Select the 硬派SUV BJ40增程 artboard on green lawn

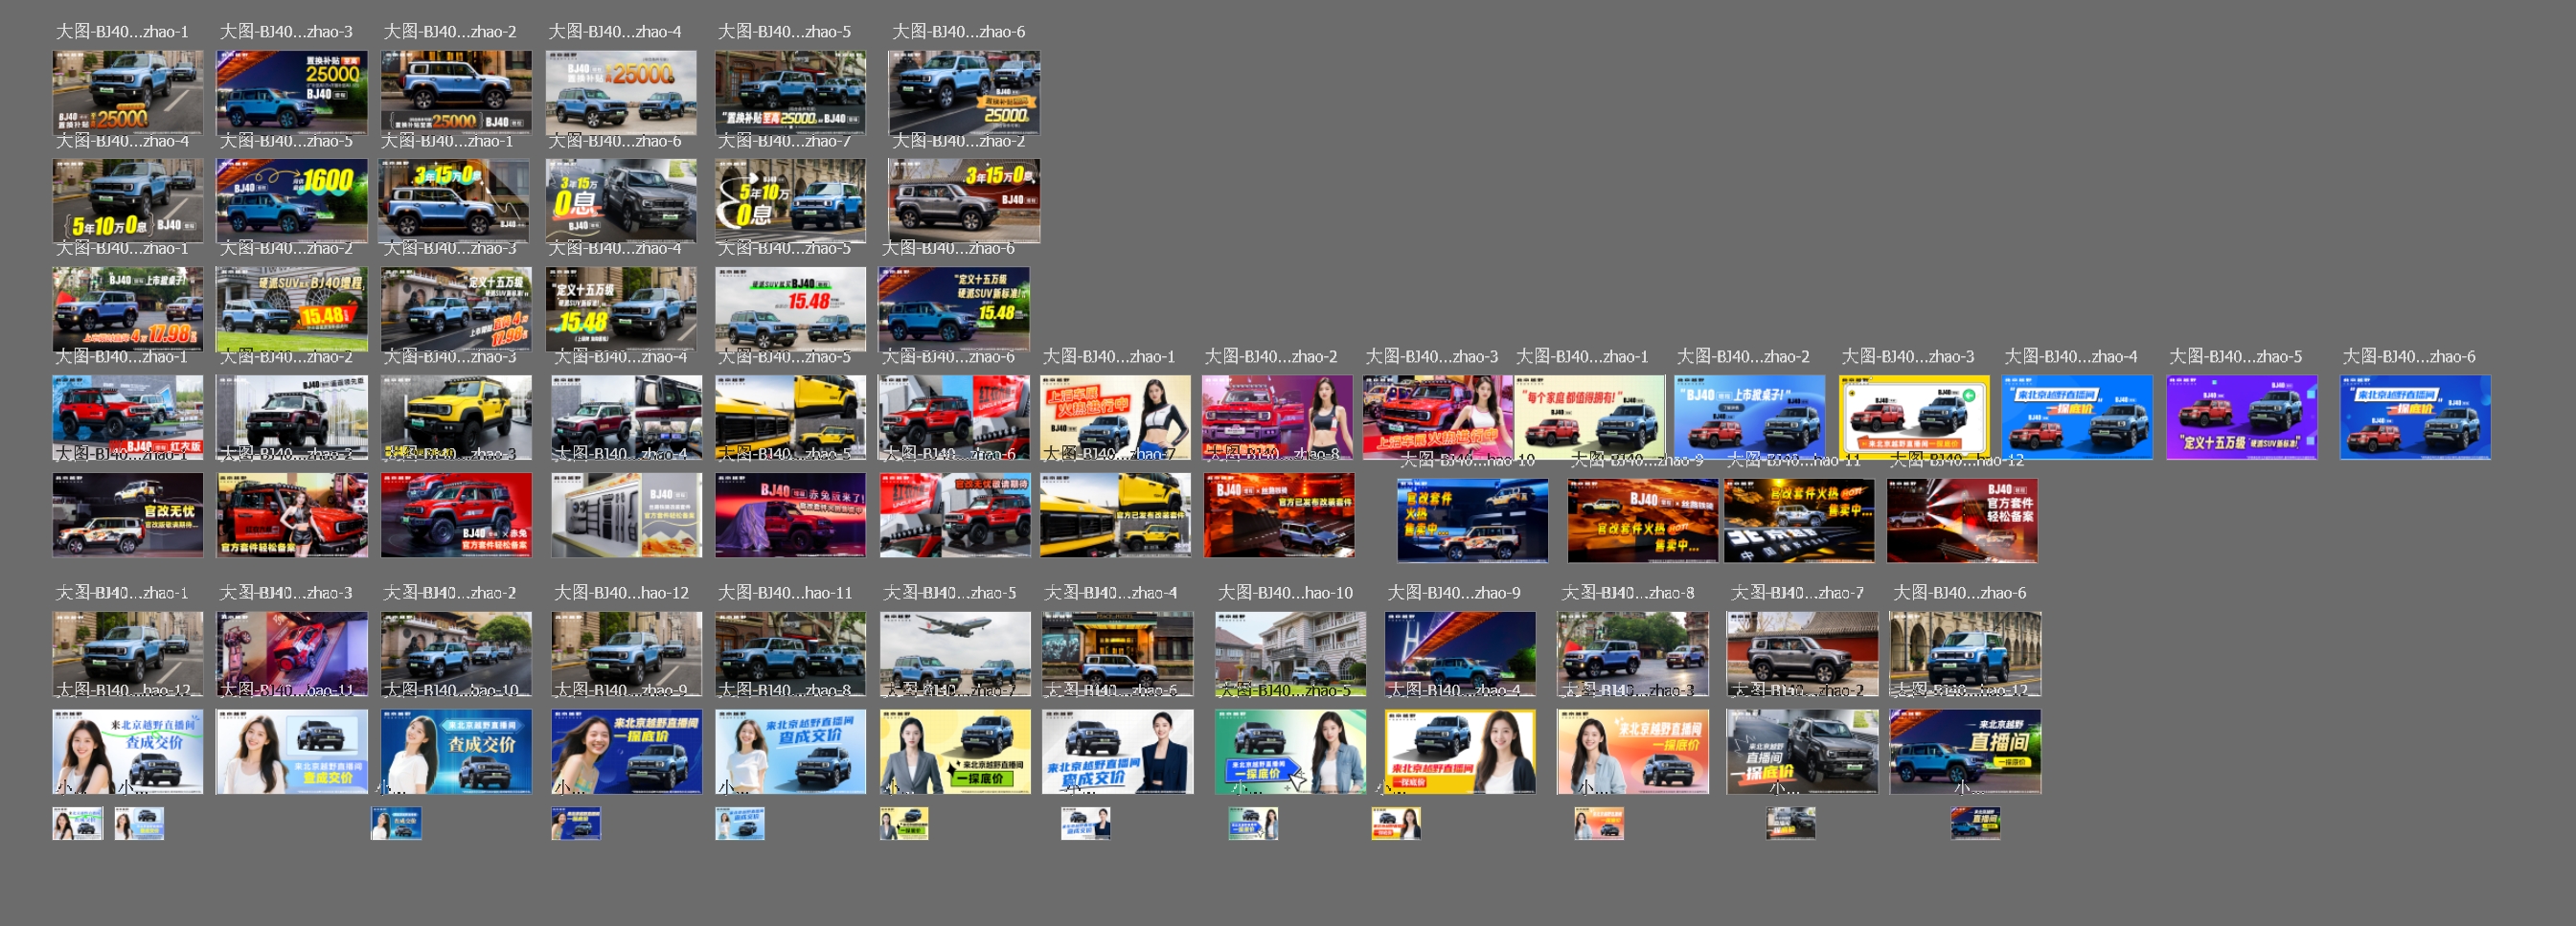click(292, 309)
